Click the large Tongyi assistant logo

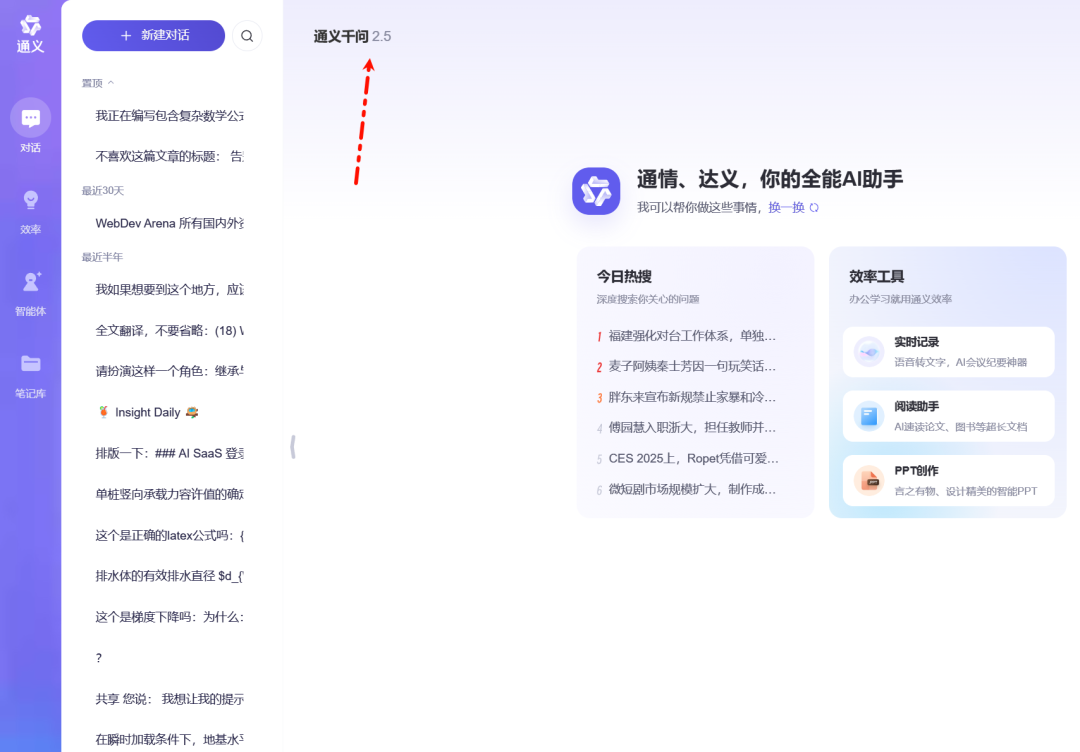point(596,191)
